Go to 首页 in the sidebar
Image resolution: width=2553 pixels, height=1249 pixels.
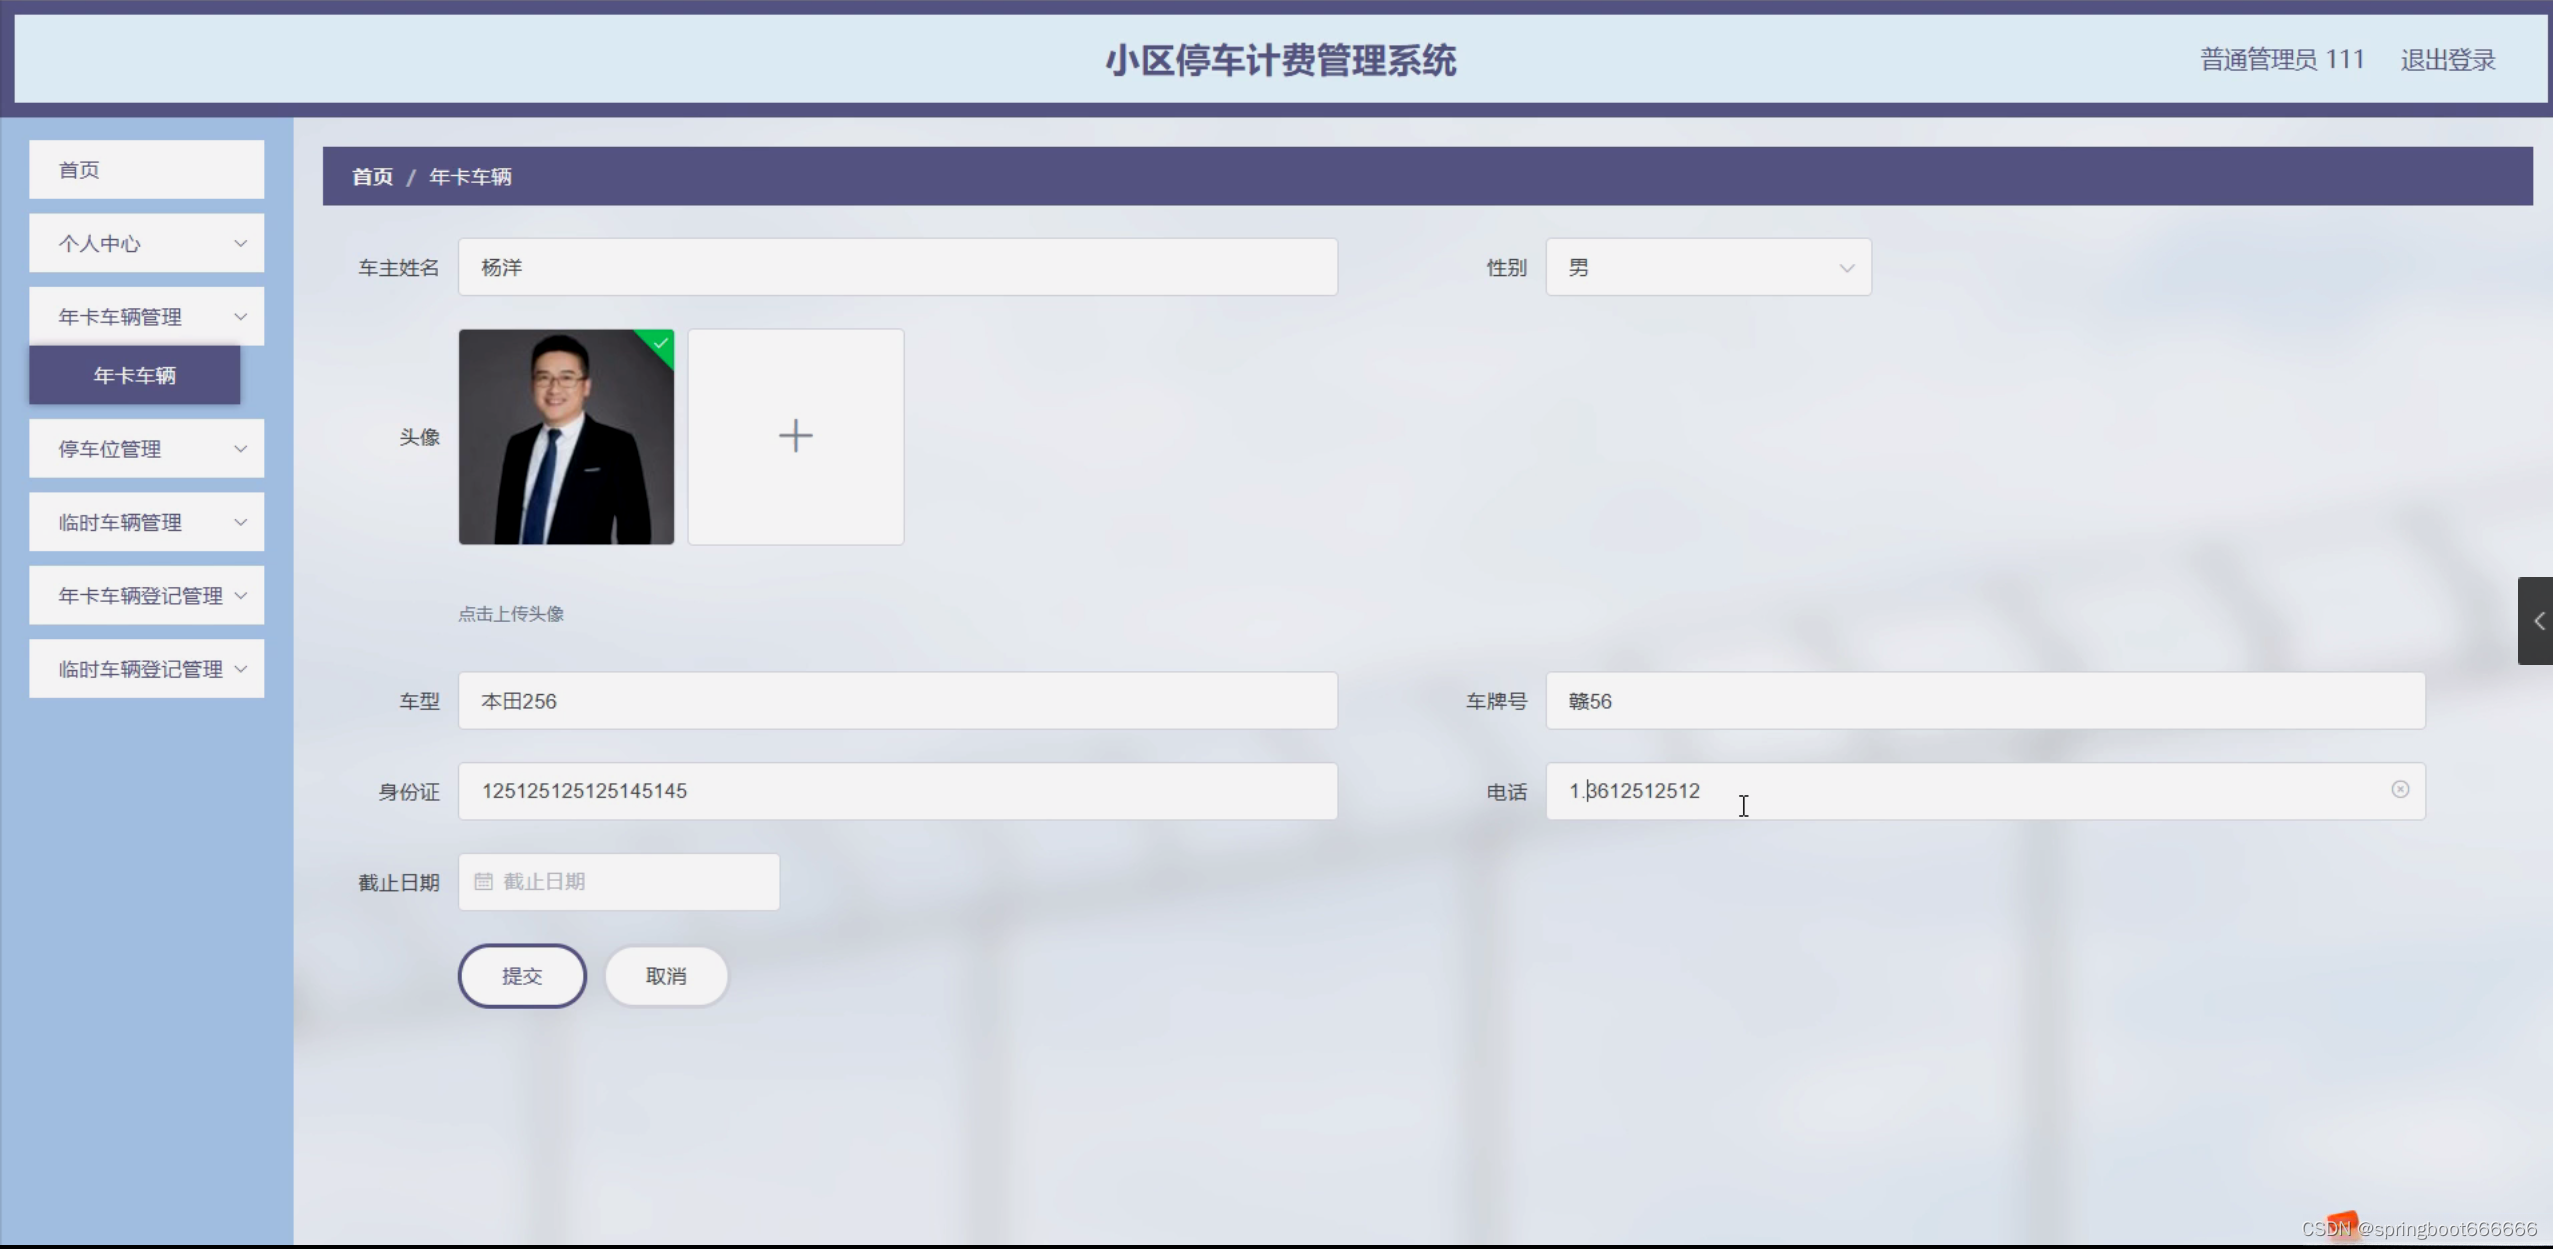(x=146, y=170)
